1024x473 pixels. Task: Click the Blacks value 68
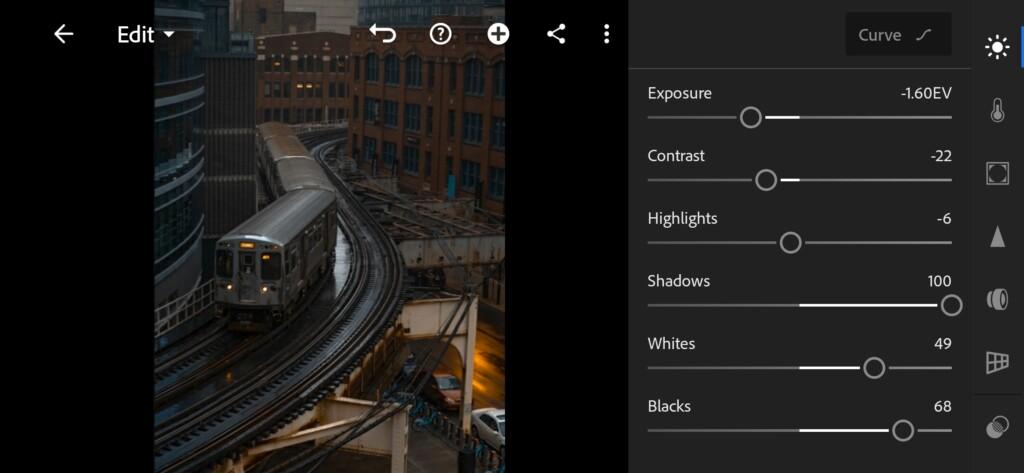tap(943, 406)
